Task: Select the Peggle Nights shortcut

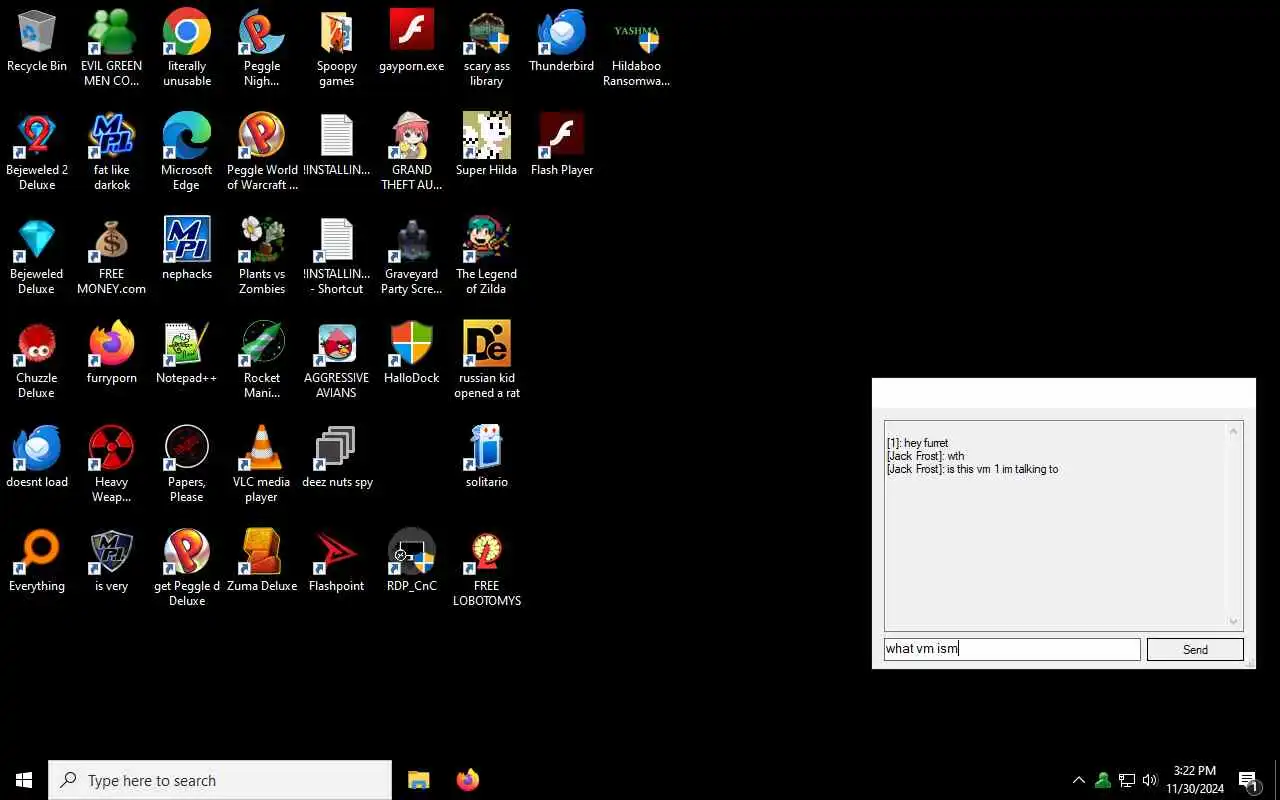Action: pyautogui.click(x=262, y=48)
